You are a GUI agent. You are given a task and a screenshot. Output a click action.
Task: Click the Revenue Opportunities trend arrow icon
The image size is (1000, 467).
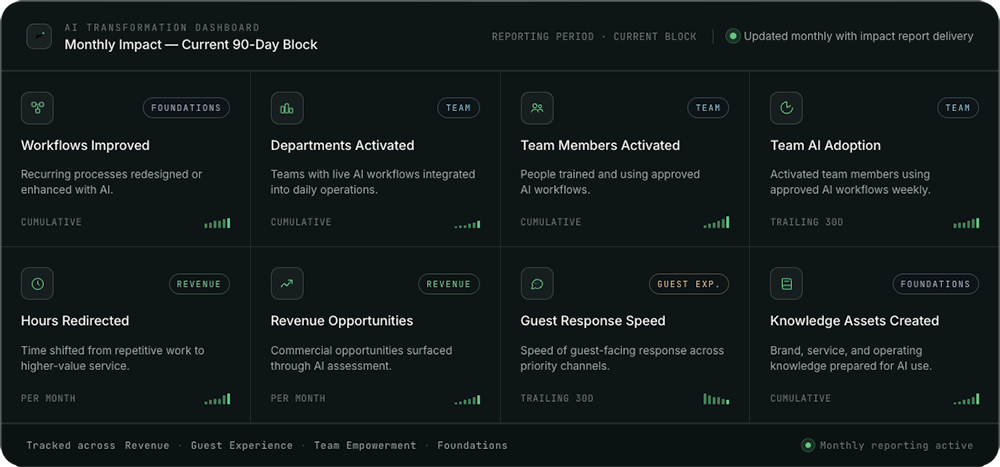(287, 284)
